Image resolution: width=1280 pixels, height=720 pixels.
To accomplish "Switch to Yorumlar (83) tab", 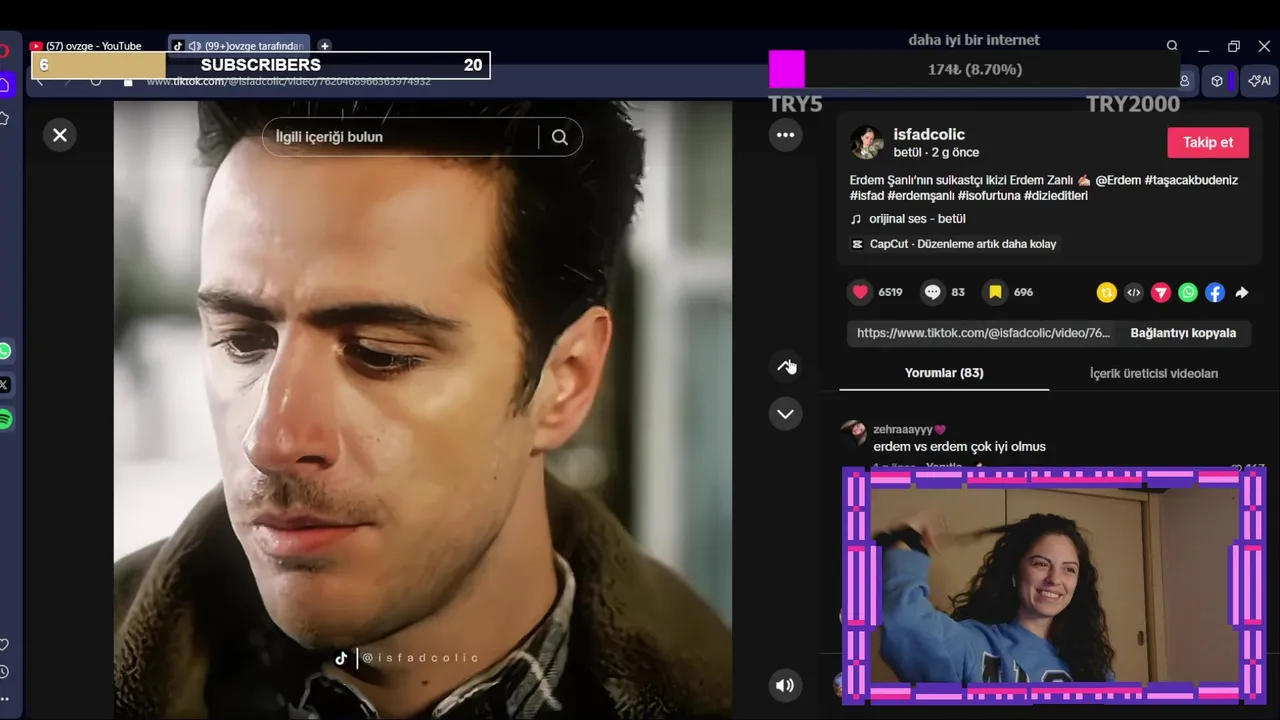I will [x=944, y=373].
